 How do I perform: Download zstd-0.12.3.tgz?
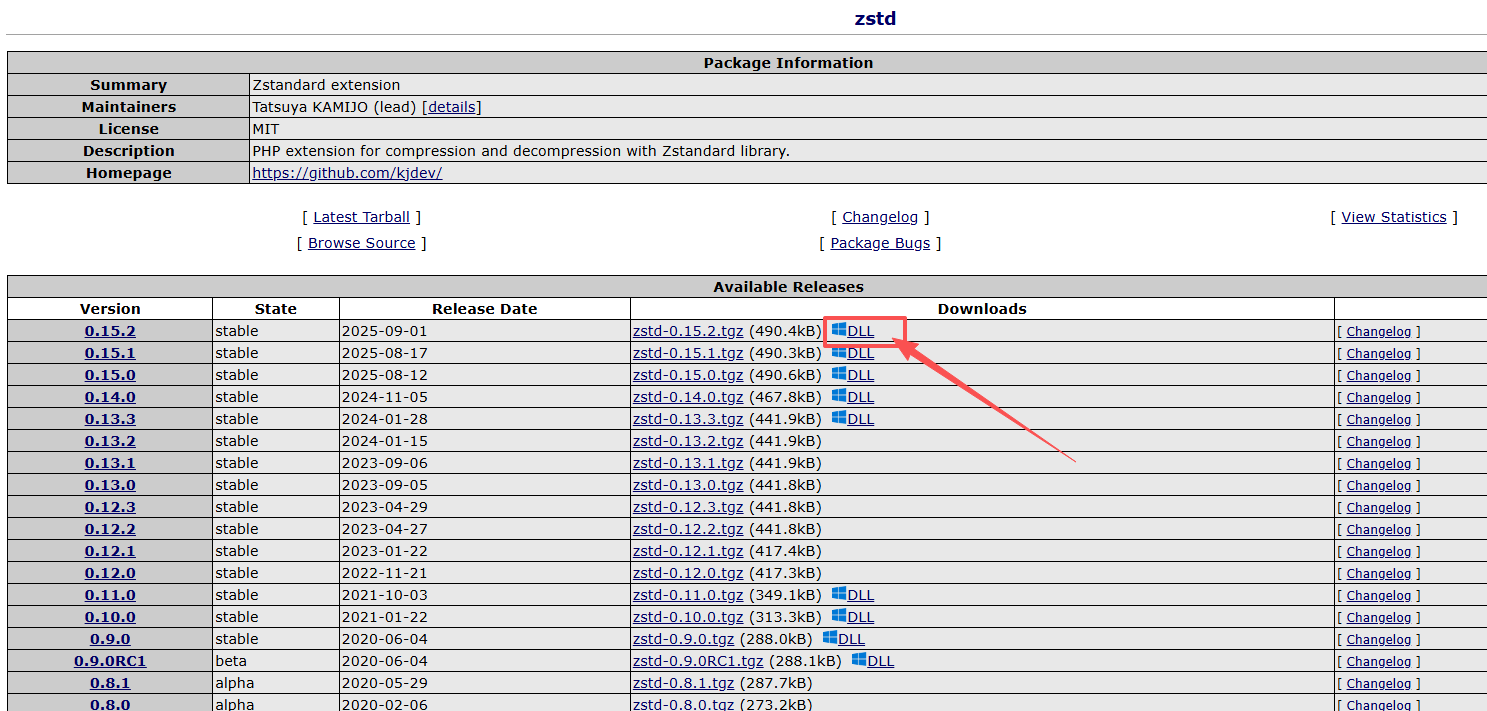coord(688,507)
